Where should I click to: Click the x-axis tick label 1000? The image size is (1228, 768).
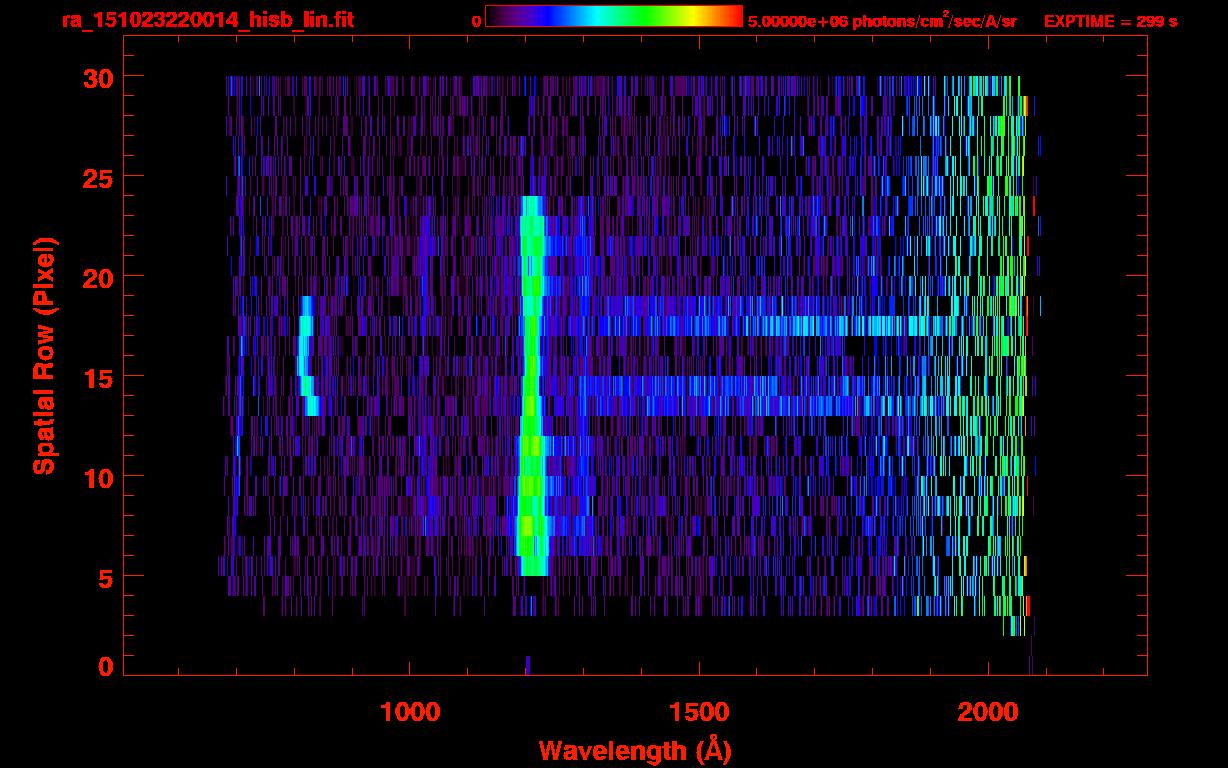pos(410,712)
